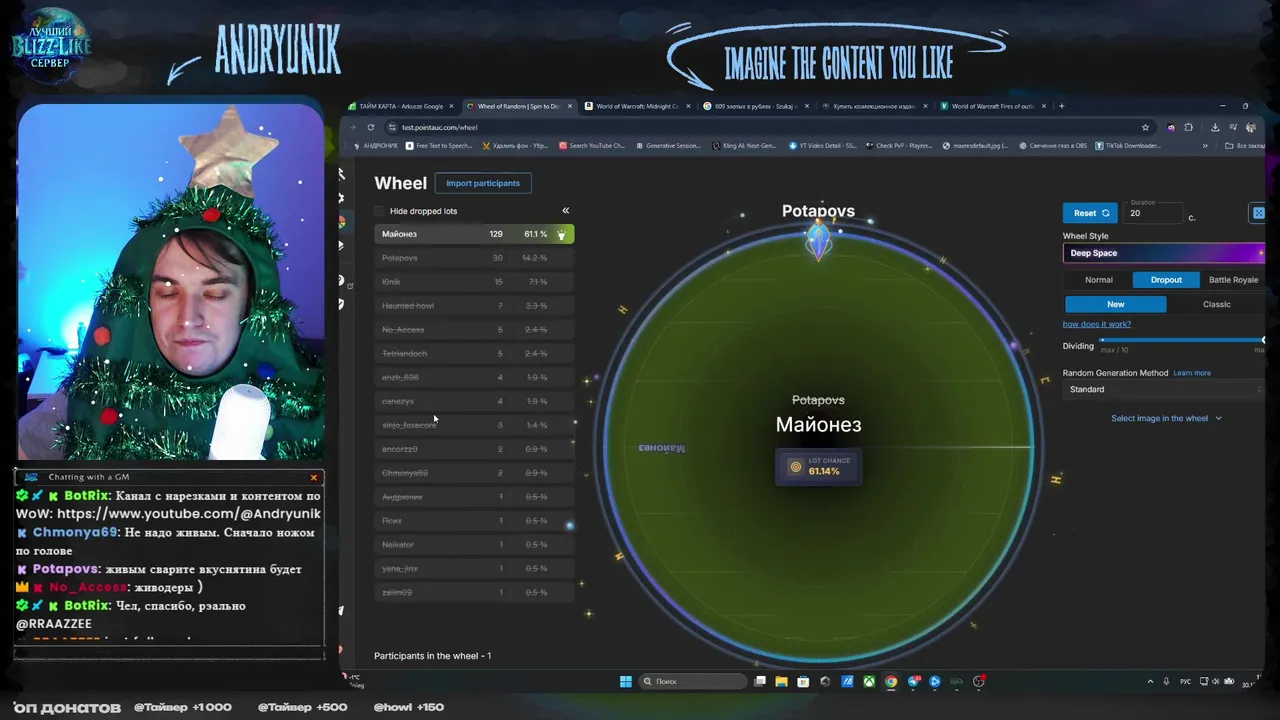Viewport: 1280px width, 720px height.
Task: Open the Windows Start menu
Action: tap(626, 682)
